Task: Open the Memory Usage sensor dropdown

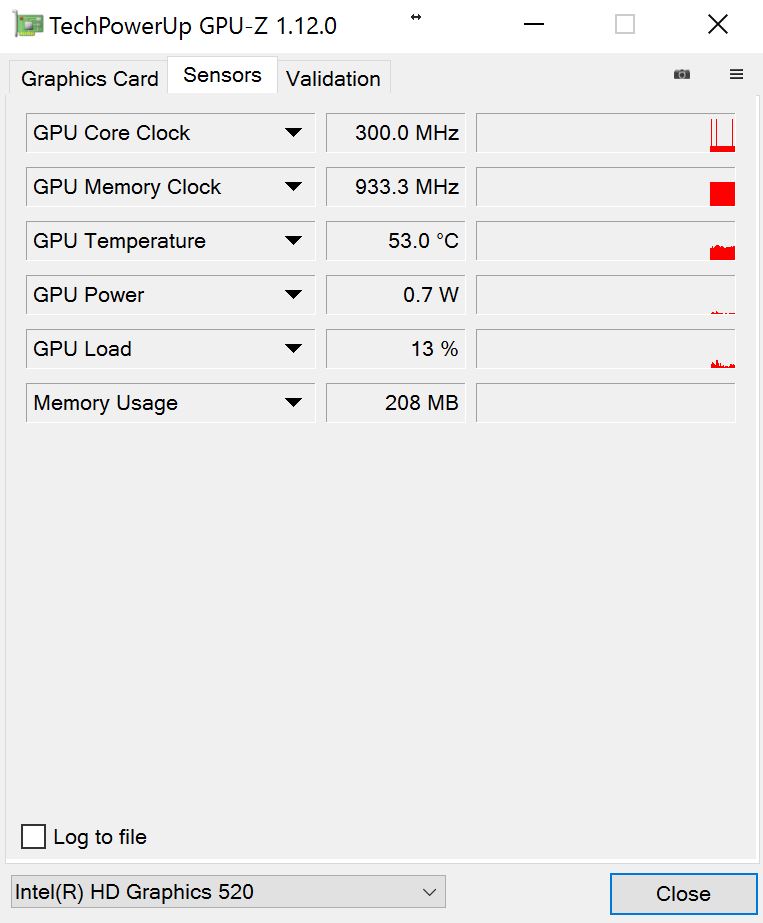Action: (293, 403)
